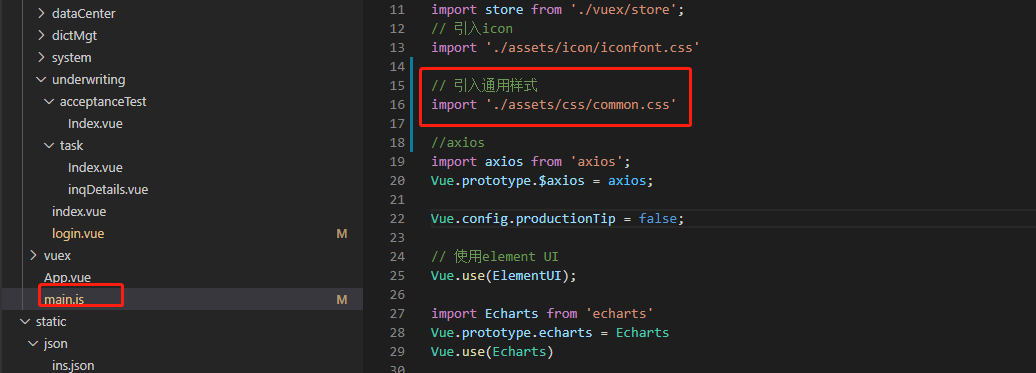Viewport: 1036px width, 373px height.
Task: Click 'axios' string on line 19
Action: (x=597, y=161)
